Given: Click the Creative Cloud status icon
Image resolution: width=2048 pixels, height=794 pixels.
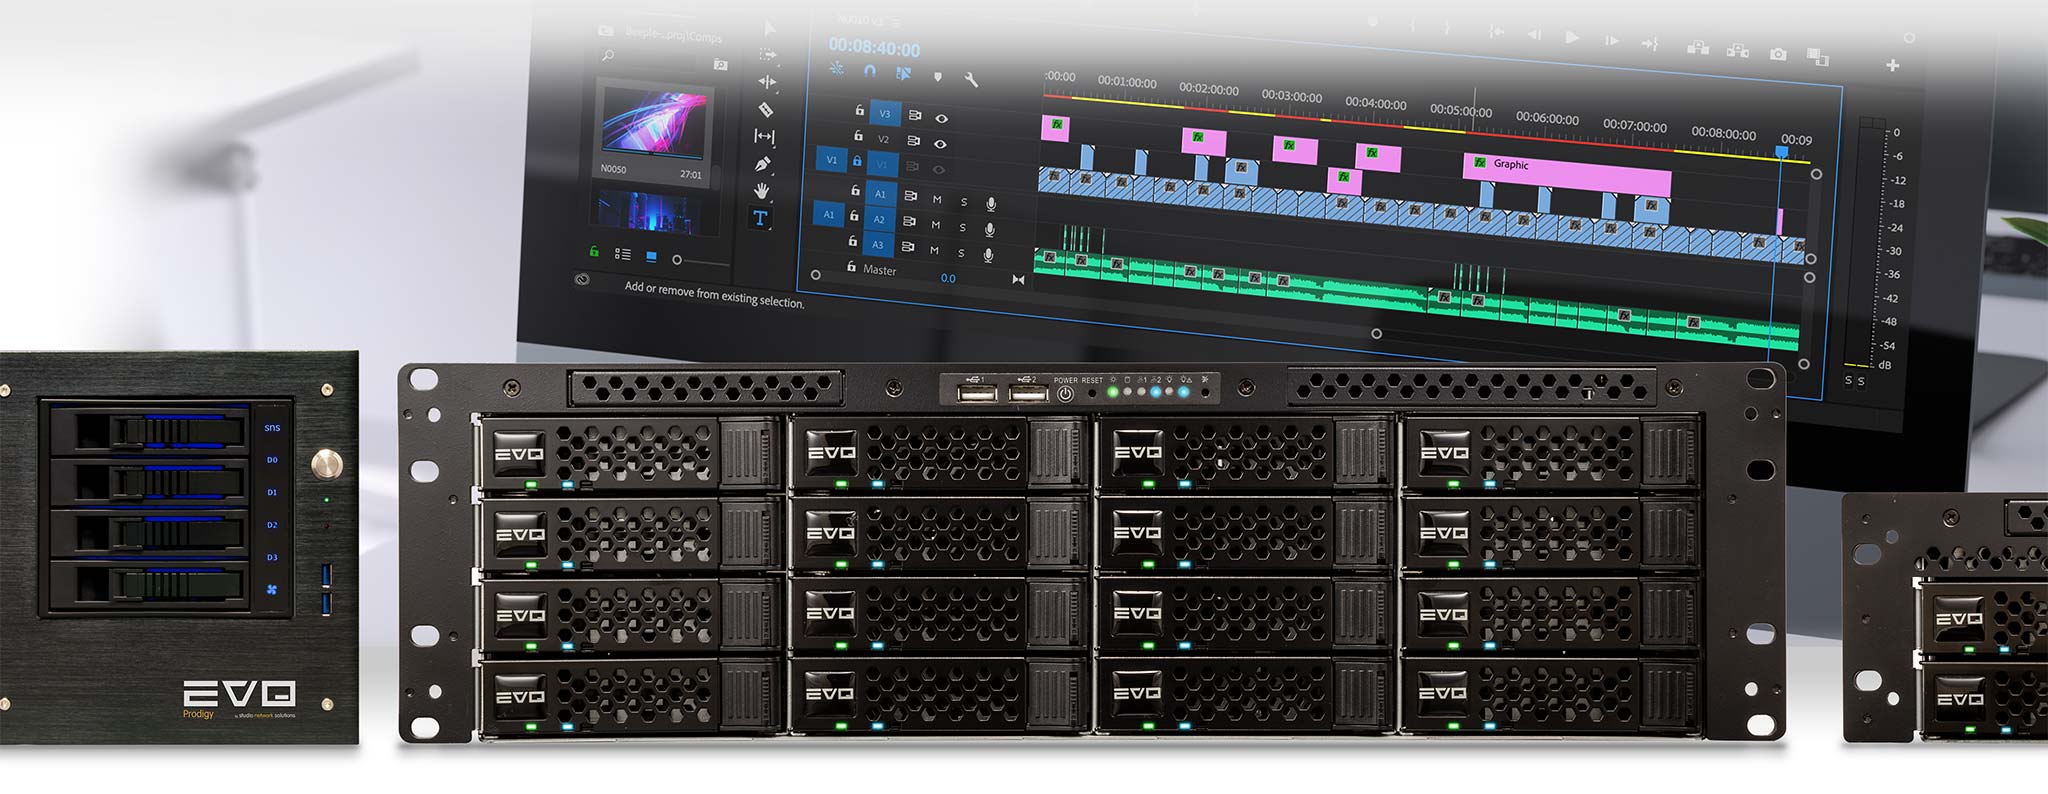Looking at the screenshot, I should 582,279.
